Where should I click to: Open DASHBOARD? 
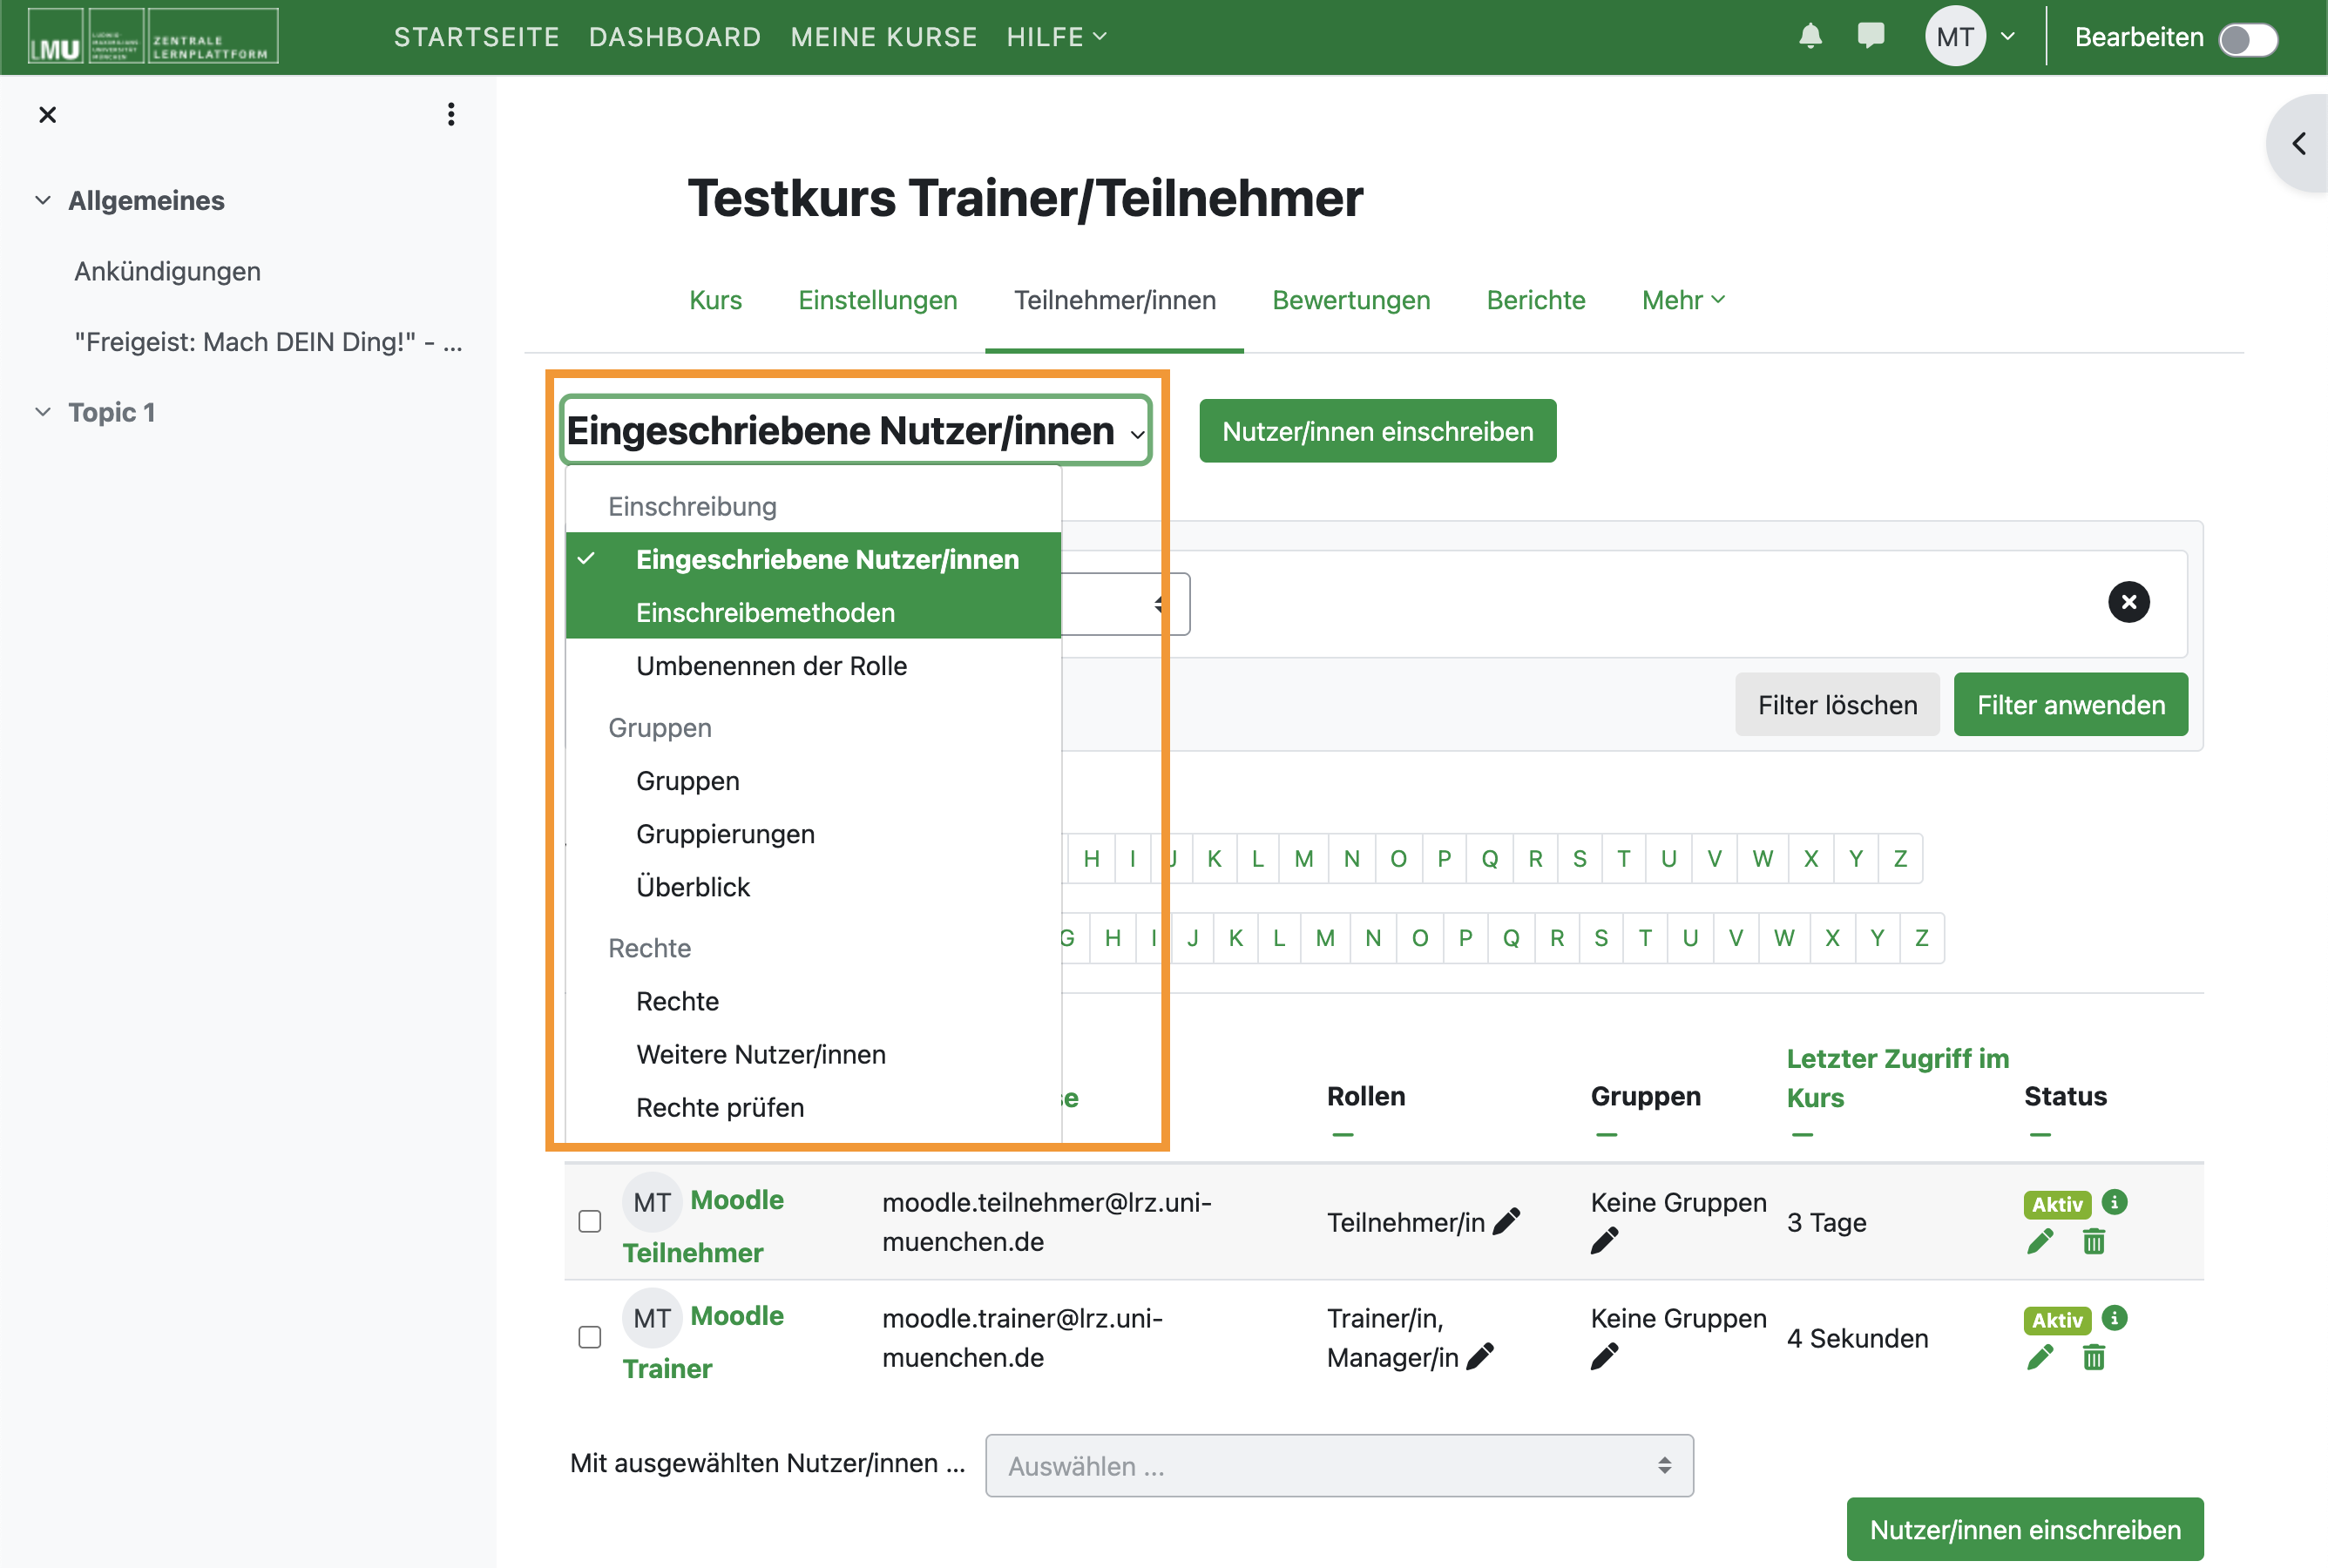coord(675,37)
